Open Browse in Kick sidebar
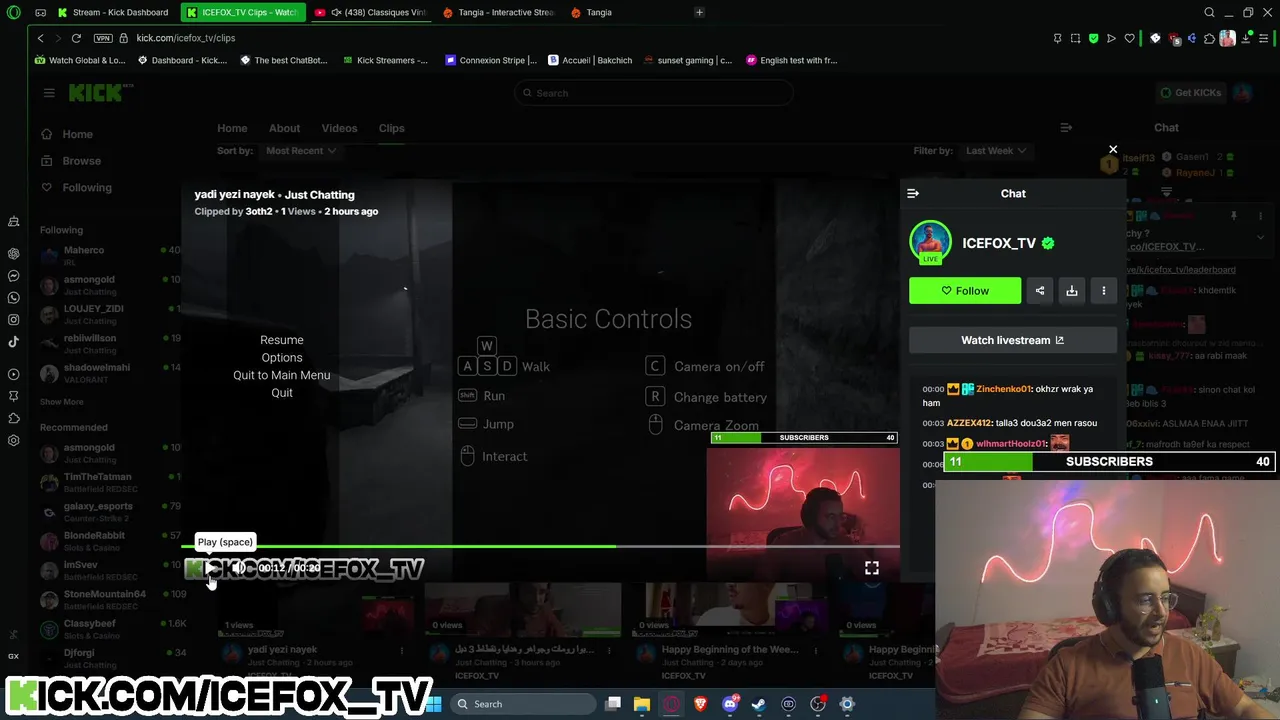 pyautogui.click(x=81, y=161)
